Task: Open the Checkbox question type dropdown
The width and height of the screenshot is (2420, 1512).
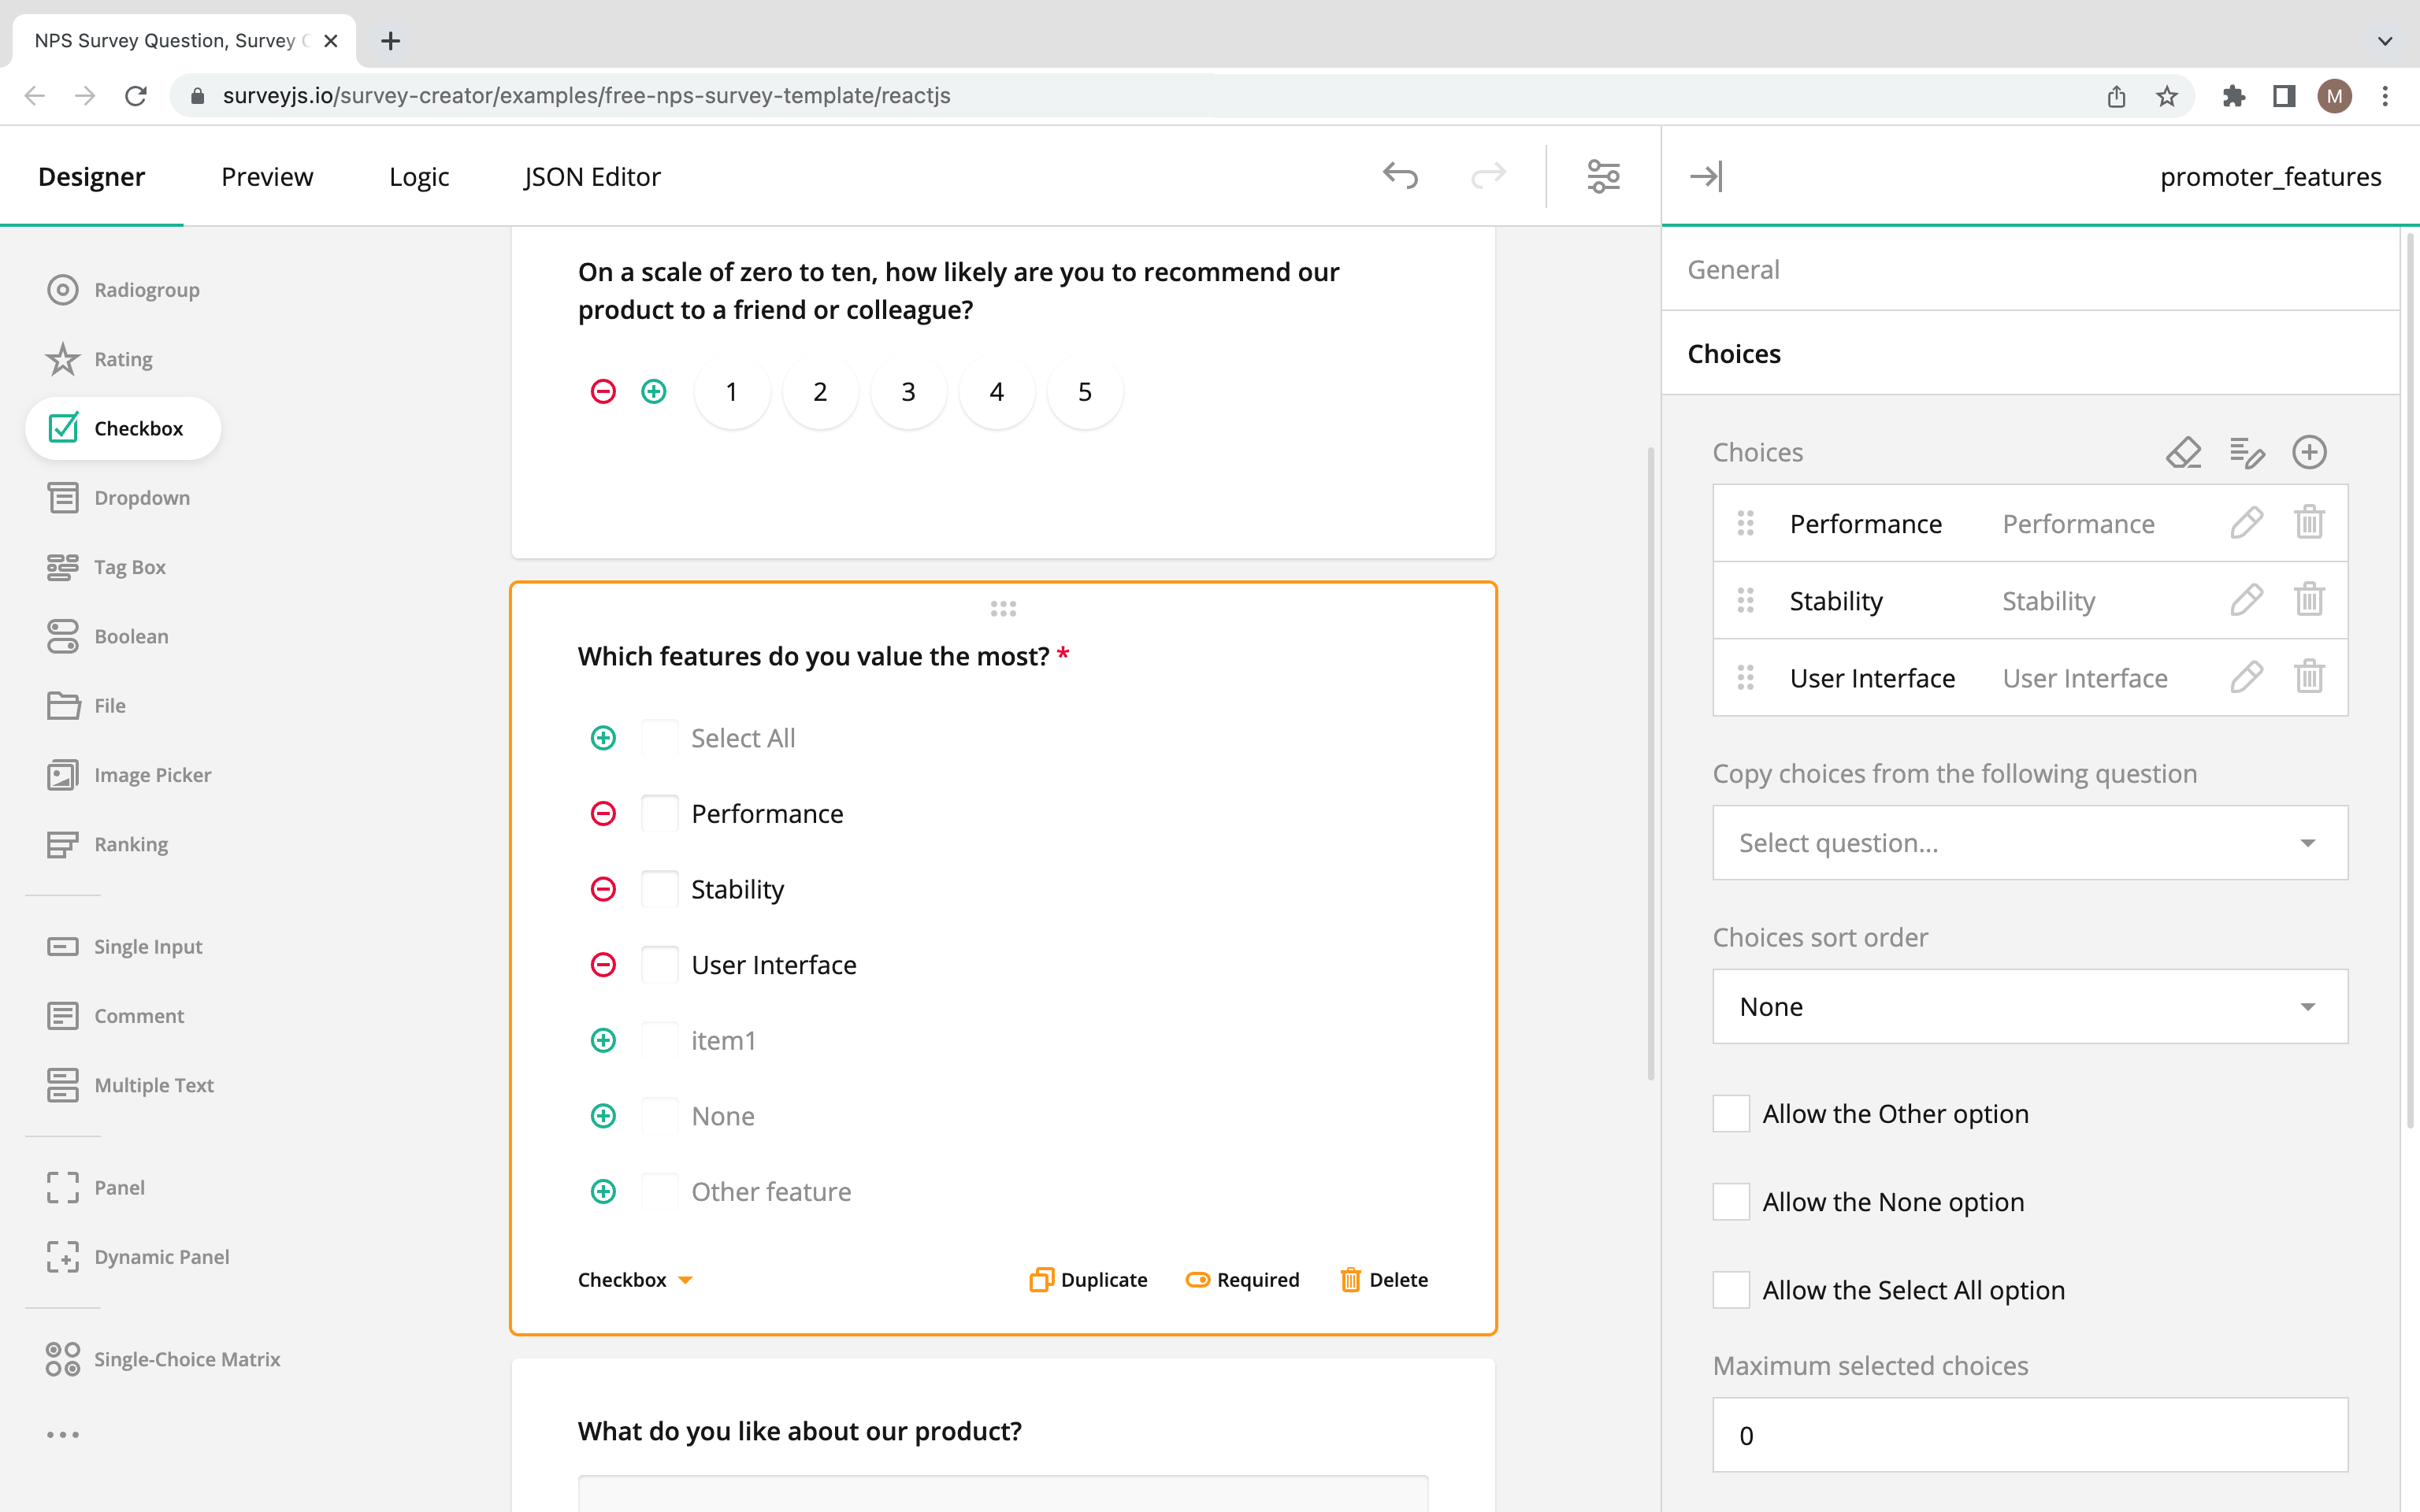Action: [635, 1279]
